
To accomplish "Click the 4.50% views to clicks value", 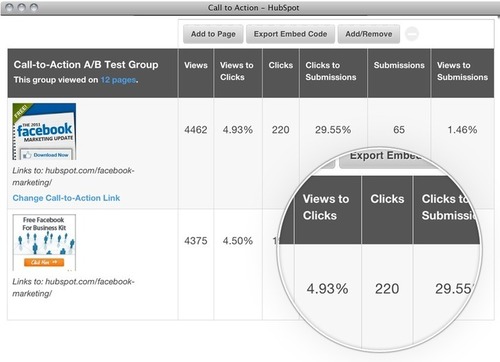I will 238,241.
